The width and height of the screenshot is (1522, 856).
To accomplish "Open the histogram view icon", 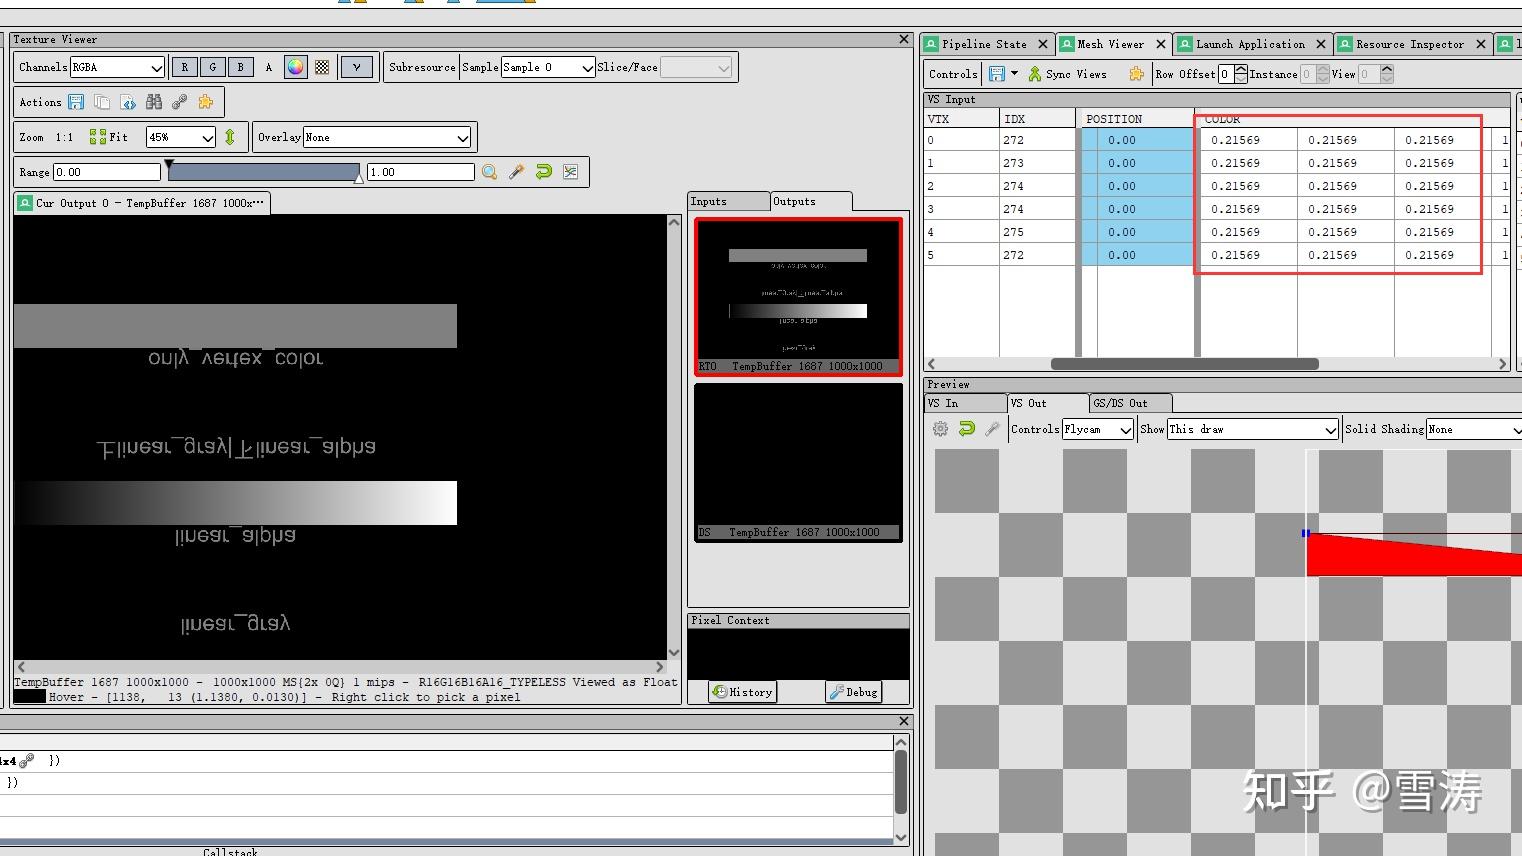I will pos(570,172).
